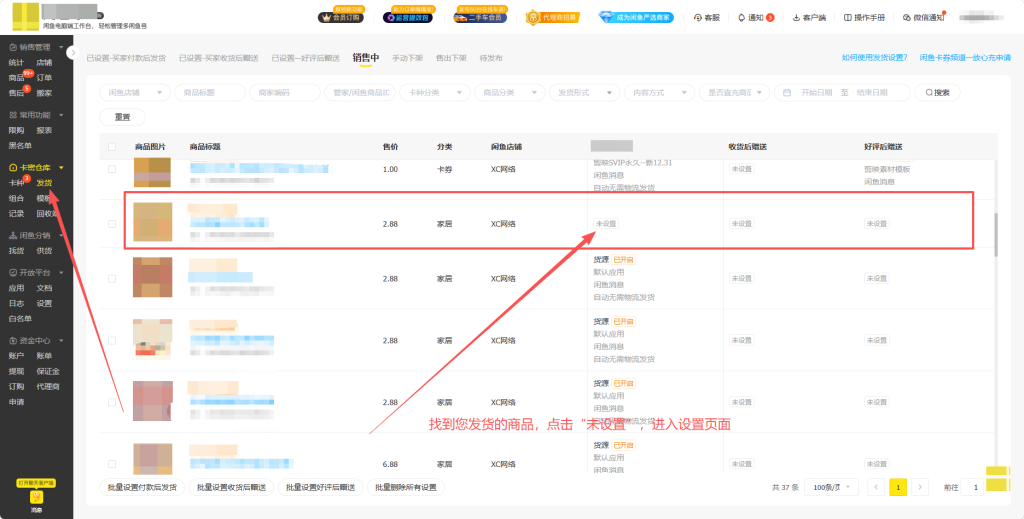Click the 成为闲鱼严选商家 diamond banner
This screenshot has height=519, width=1024.
point(636,18)
